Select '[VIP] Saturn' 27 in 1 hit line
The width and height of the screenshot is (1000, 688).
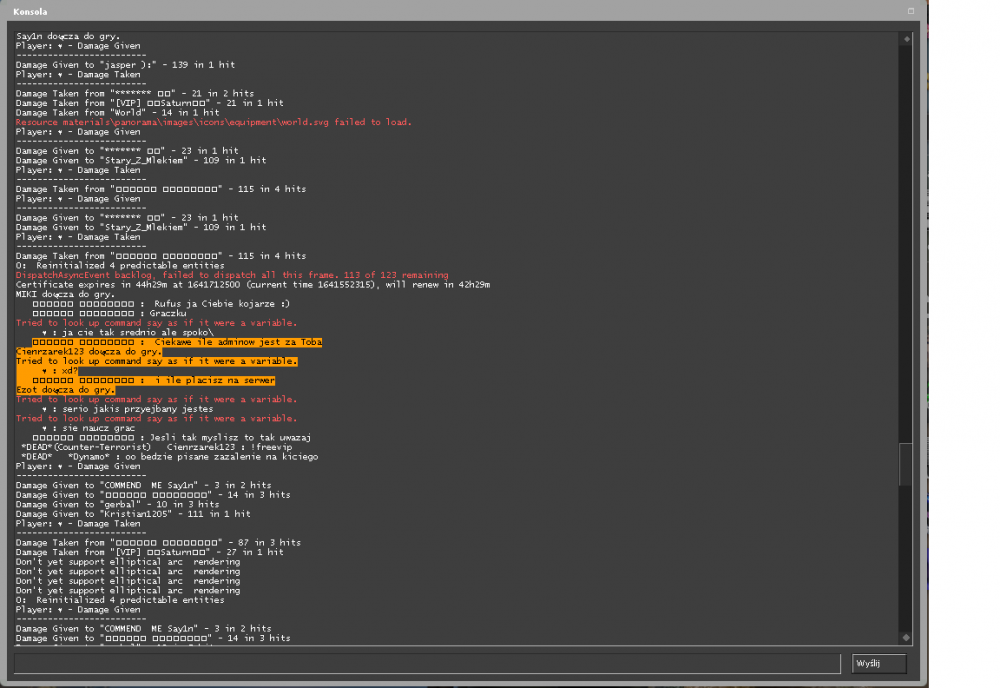[150, 553]
